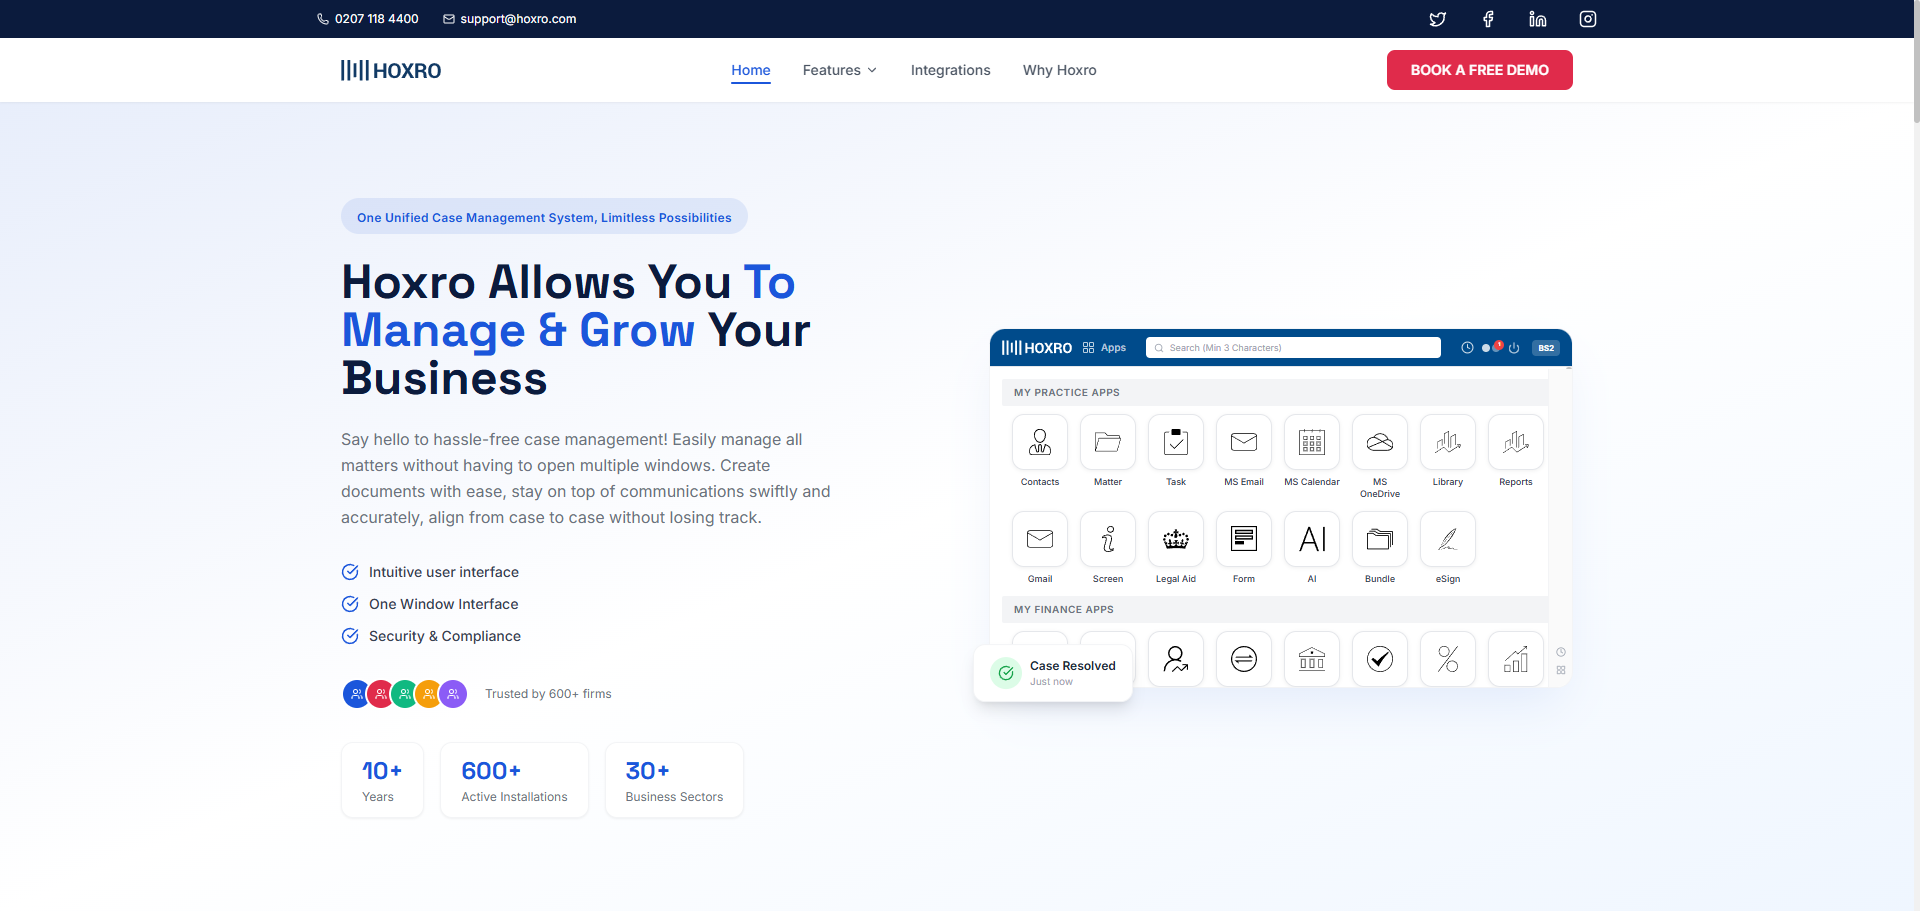The height and width of the screenshot is (911, 1920).
Task: Open the Twitter social link
Action: 1437,19
